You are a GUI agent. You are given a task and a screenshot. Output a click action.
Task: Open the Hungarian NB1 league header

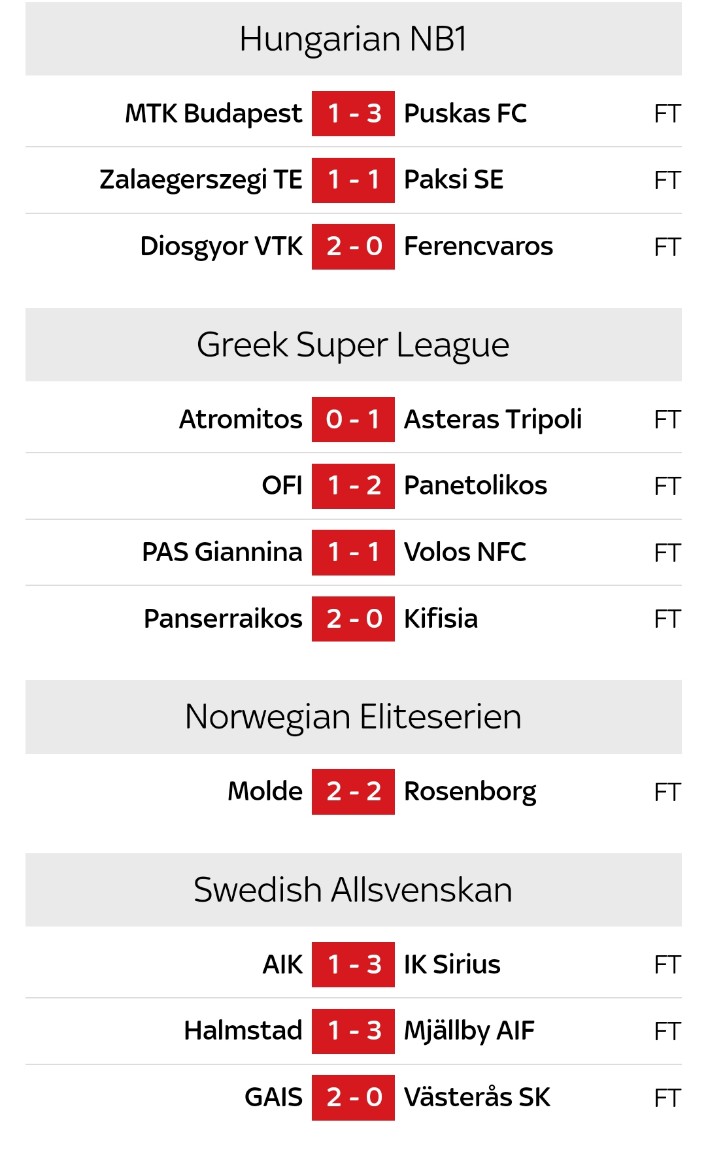(x=353, y=40)
